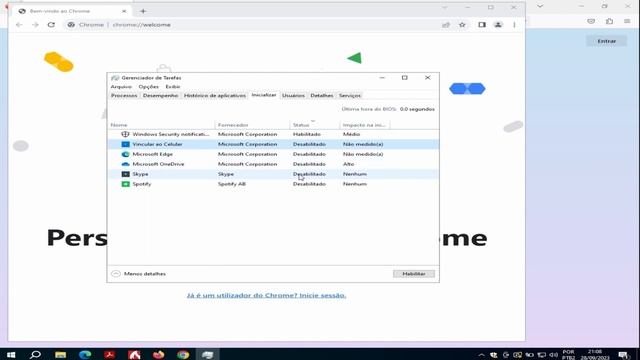Select the Microsoft OneDrive startup icon

[125, 164]
